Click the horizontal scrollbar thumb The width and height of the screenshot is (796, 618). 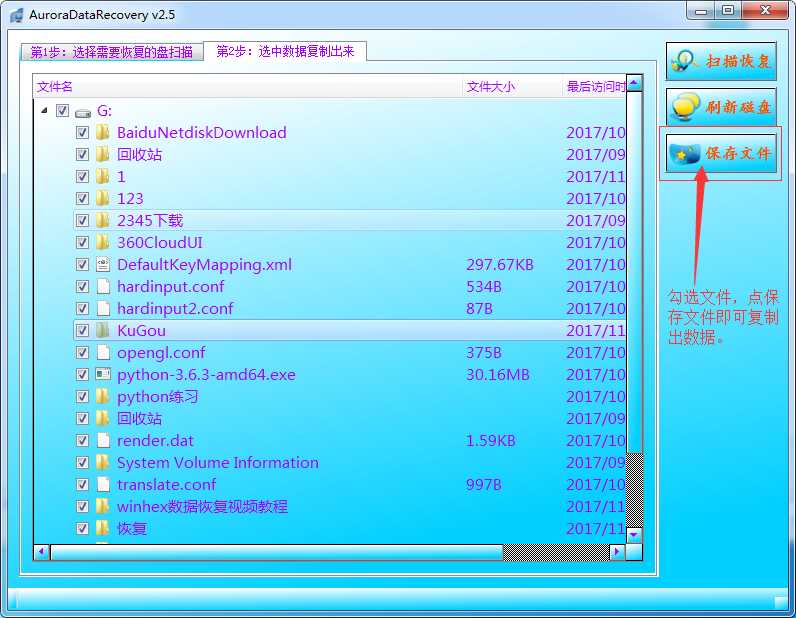277,552
